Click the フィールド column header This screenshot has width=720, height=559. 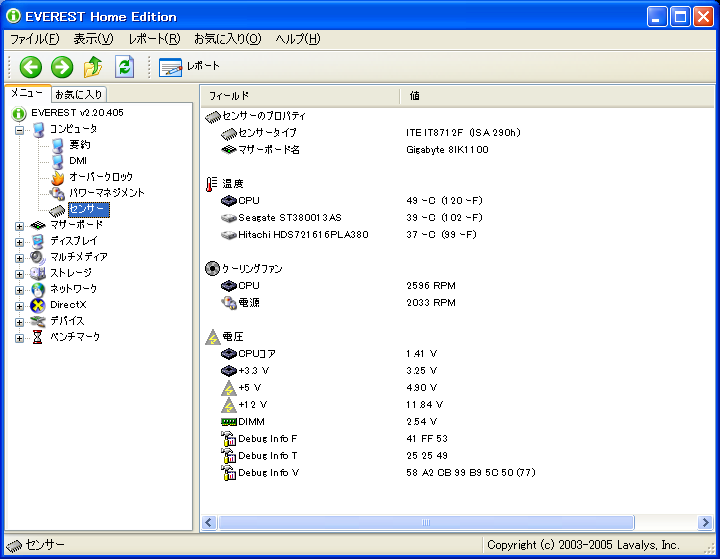point(300,96)
